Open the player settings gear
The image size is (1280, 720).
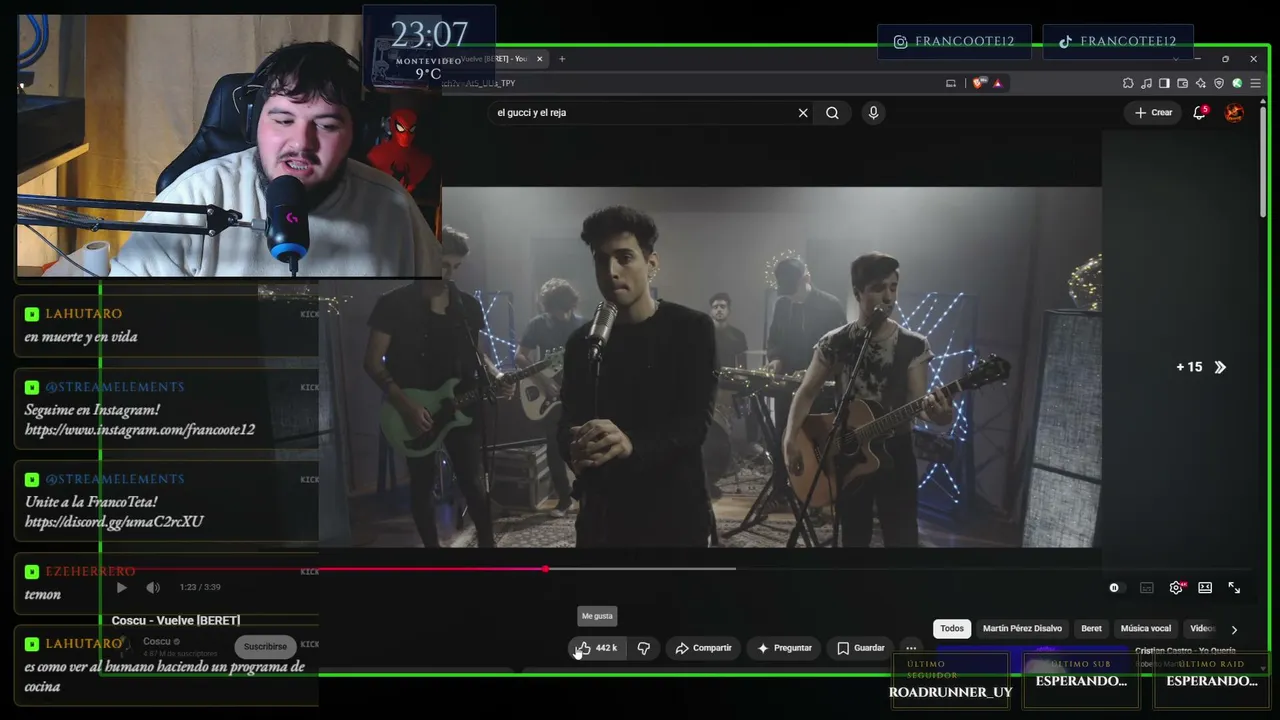(1177, 588)
